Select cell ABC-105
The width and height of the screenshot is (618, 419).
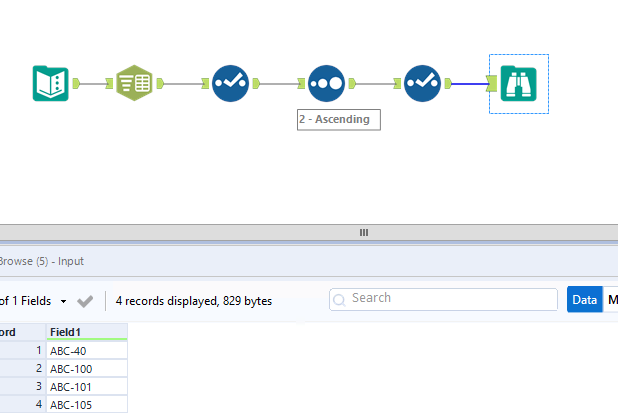[87, 404]
